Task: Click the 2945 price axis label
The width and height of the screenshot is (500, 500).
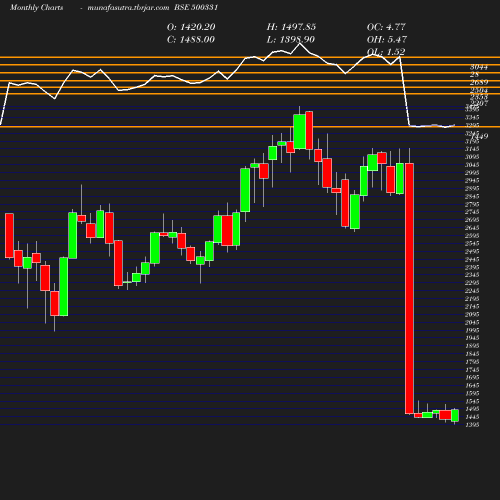Action: (472, 180)
